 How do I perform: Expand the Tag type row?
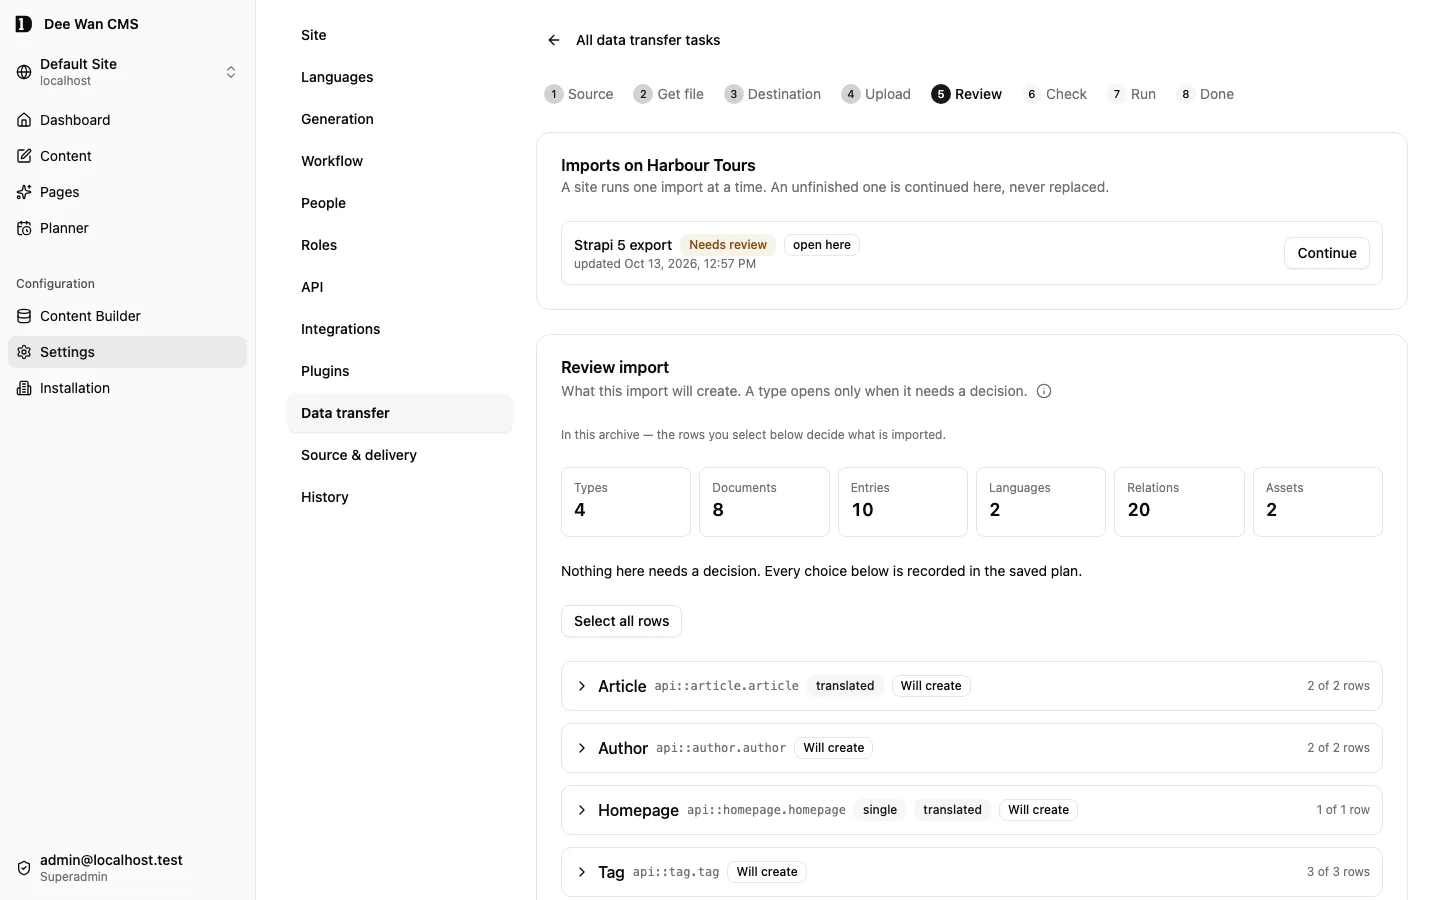click(x=581, y=872)
